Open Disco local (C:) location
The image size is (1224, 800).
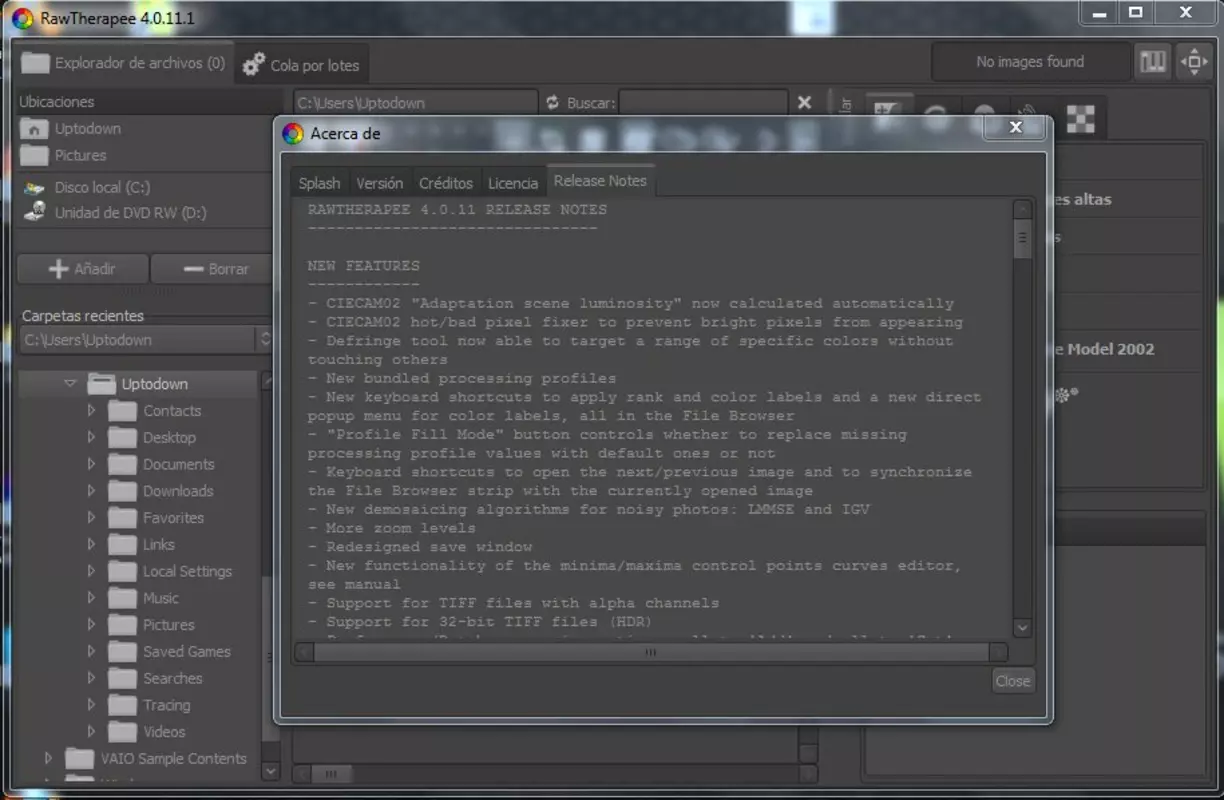[x=102, y=187]
